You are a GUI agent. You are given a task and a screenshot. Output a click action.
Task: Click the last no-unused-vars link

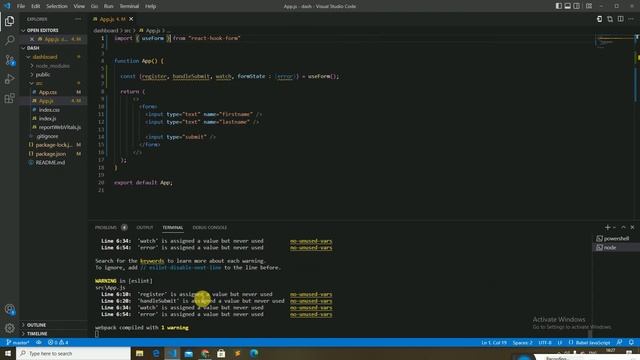click(311, 314)
